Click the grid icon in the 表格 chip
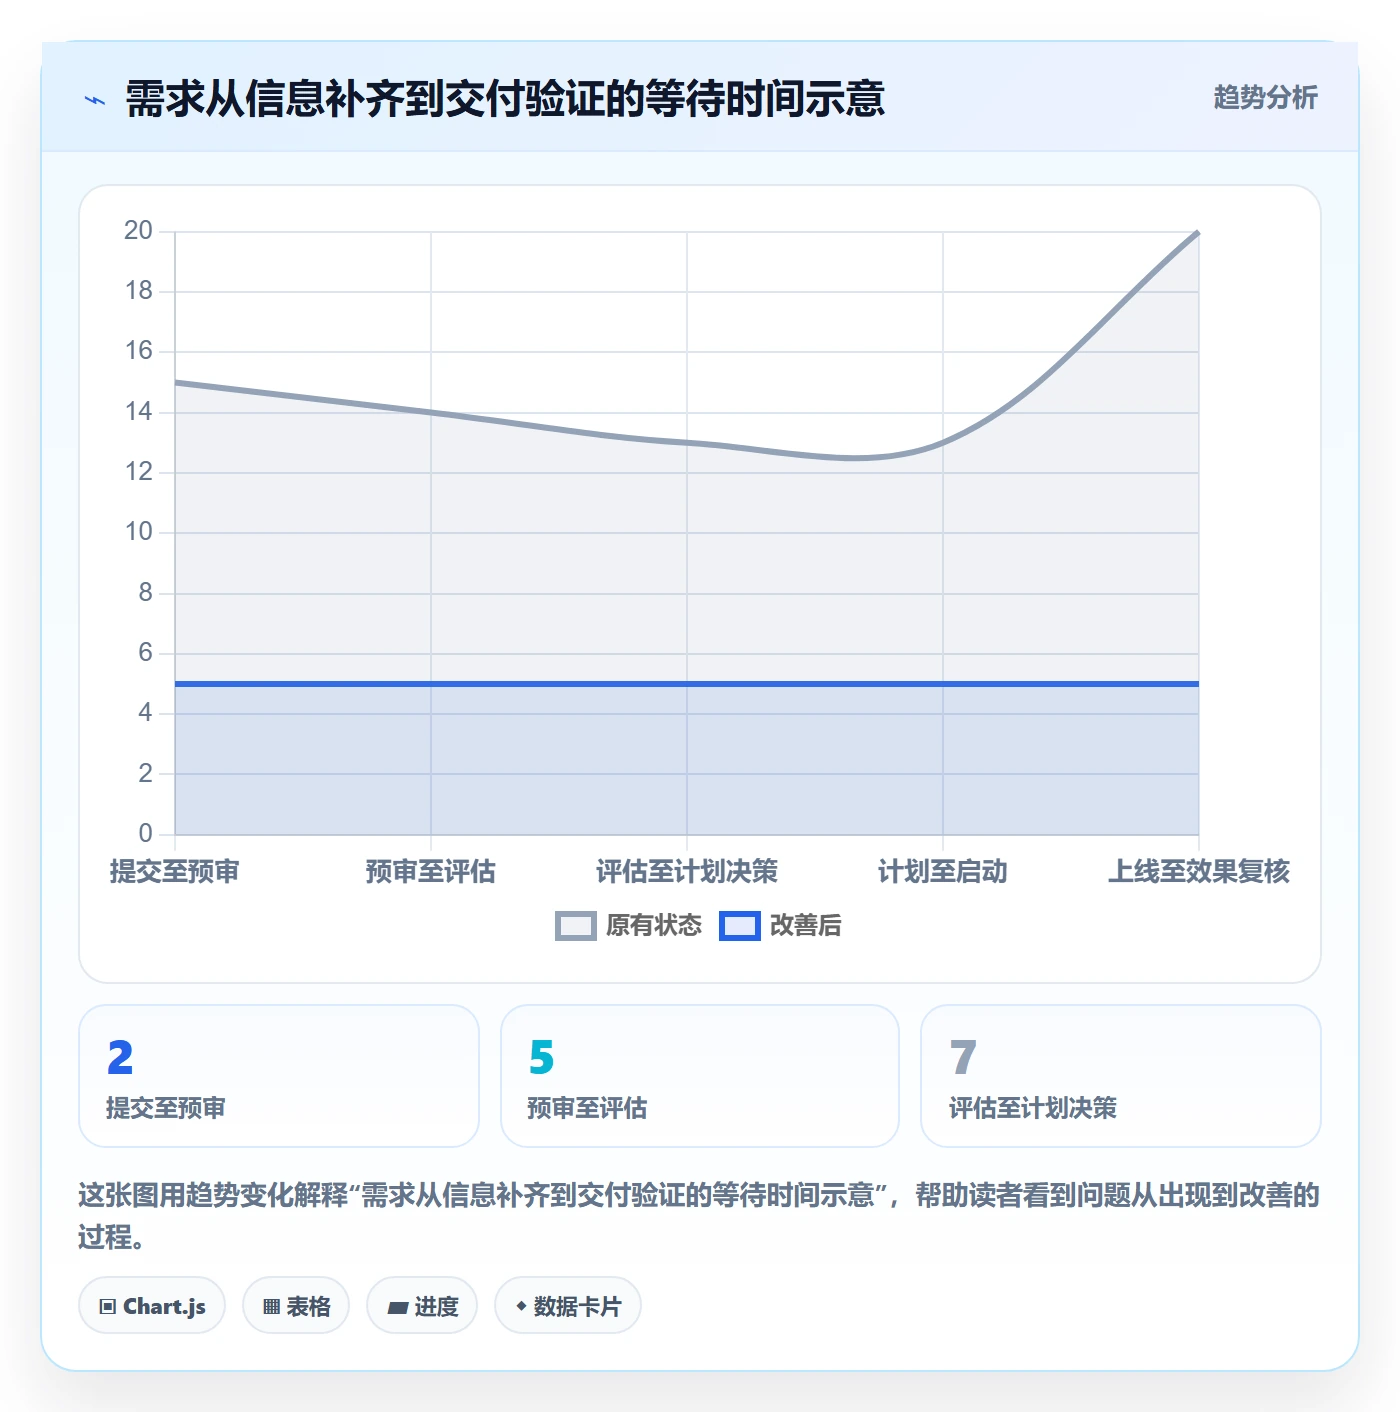 coord(271,1306)
